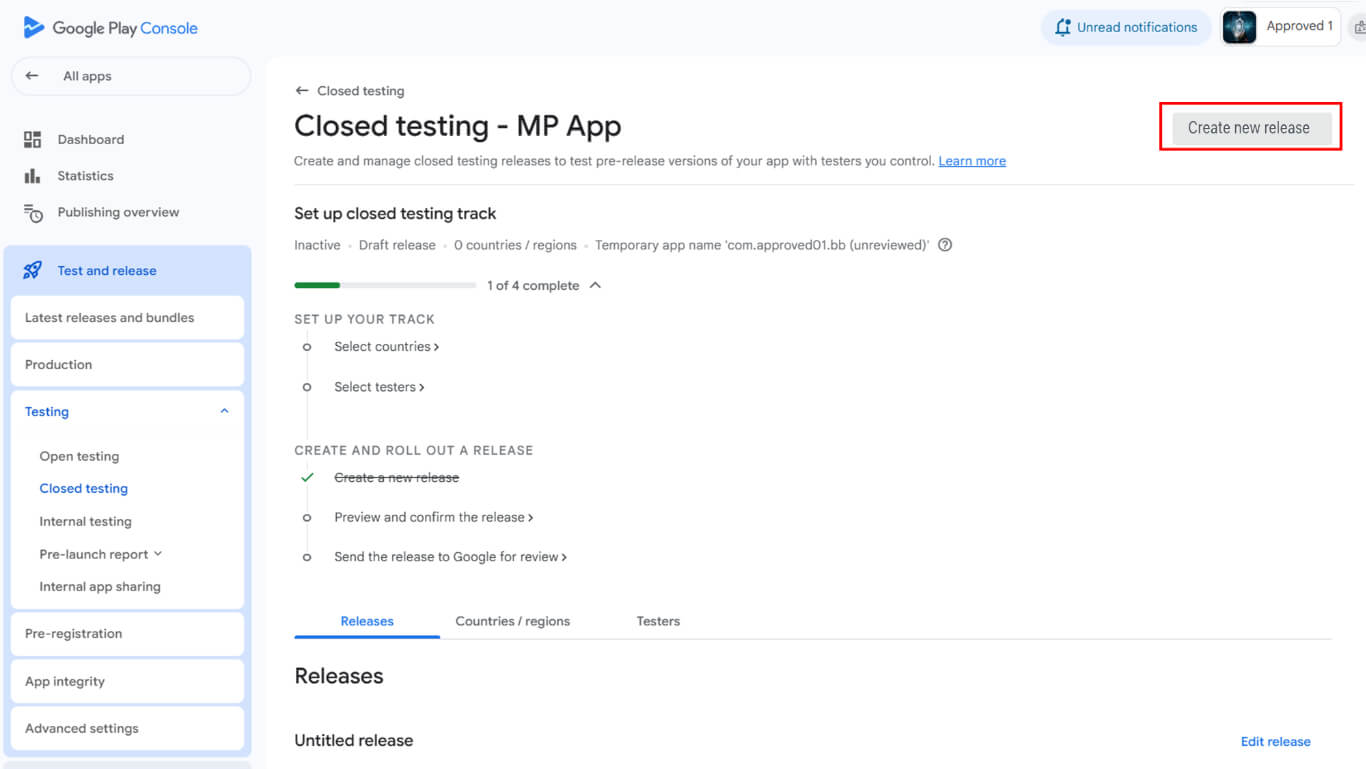Switch to the Testers tab

tap(658, 621)
